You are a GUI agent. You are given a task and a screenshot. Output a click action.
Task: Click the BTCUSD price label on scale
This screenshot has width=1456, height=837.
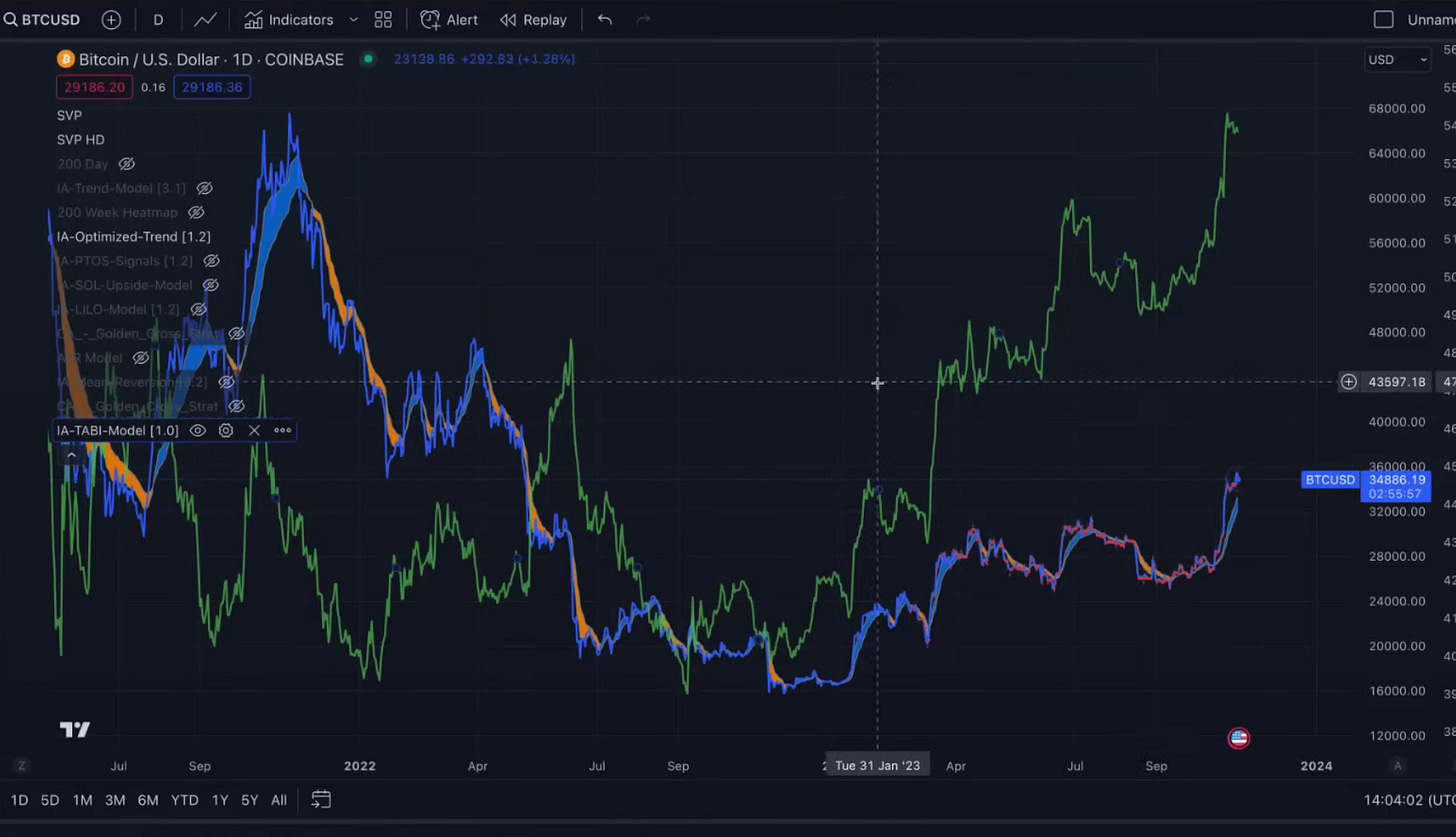tap(1329, 480)
